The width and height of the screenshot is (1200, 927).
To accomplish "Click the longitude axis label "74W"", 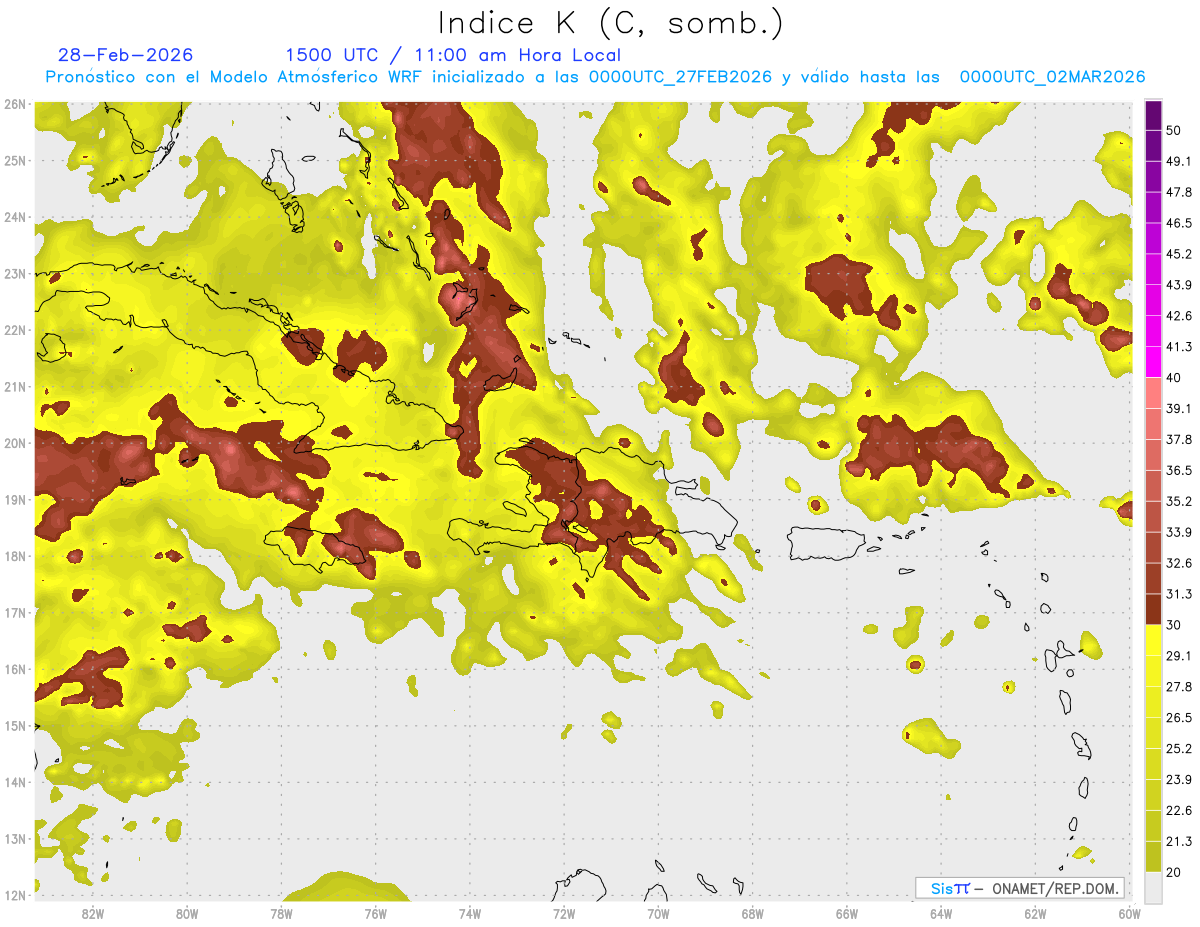I will pos(470,914).
